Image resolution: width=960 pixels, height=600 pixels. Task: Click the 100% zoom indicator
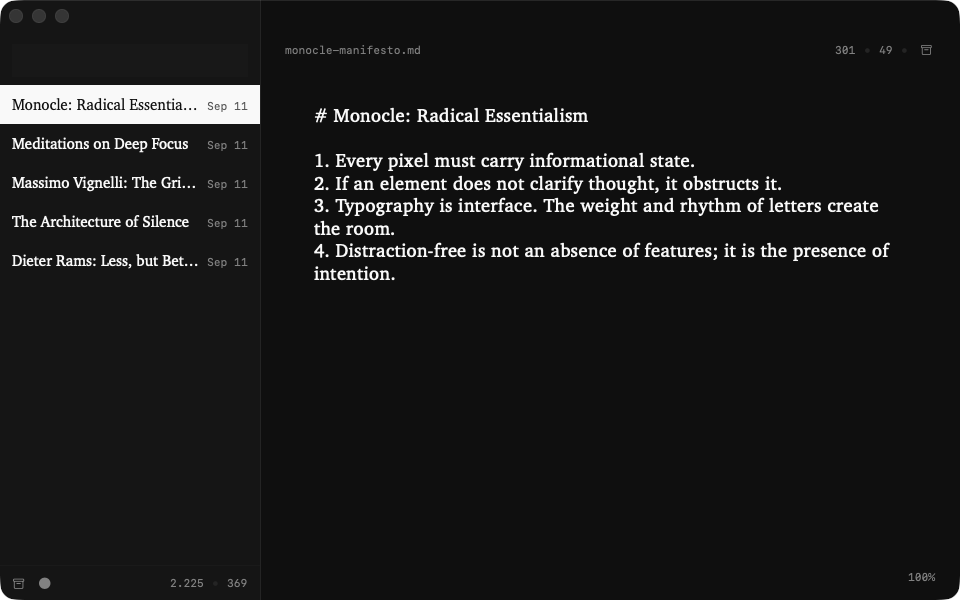click(x=921, y=577)
